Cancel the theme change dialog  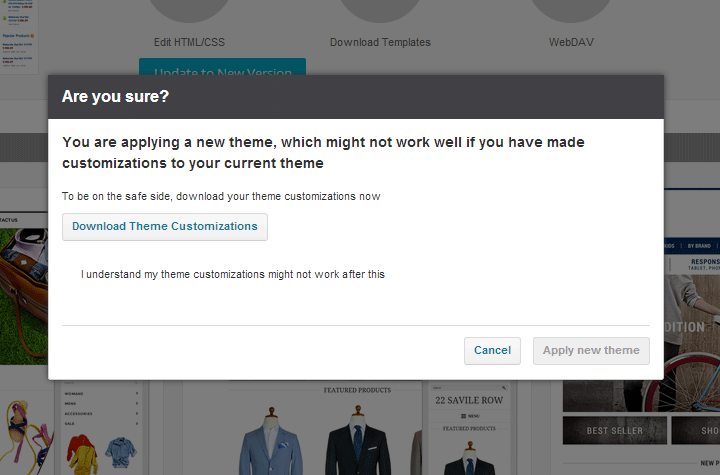(492, 351)
